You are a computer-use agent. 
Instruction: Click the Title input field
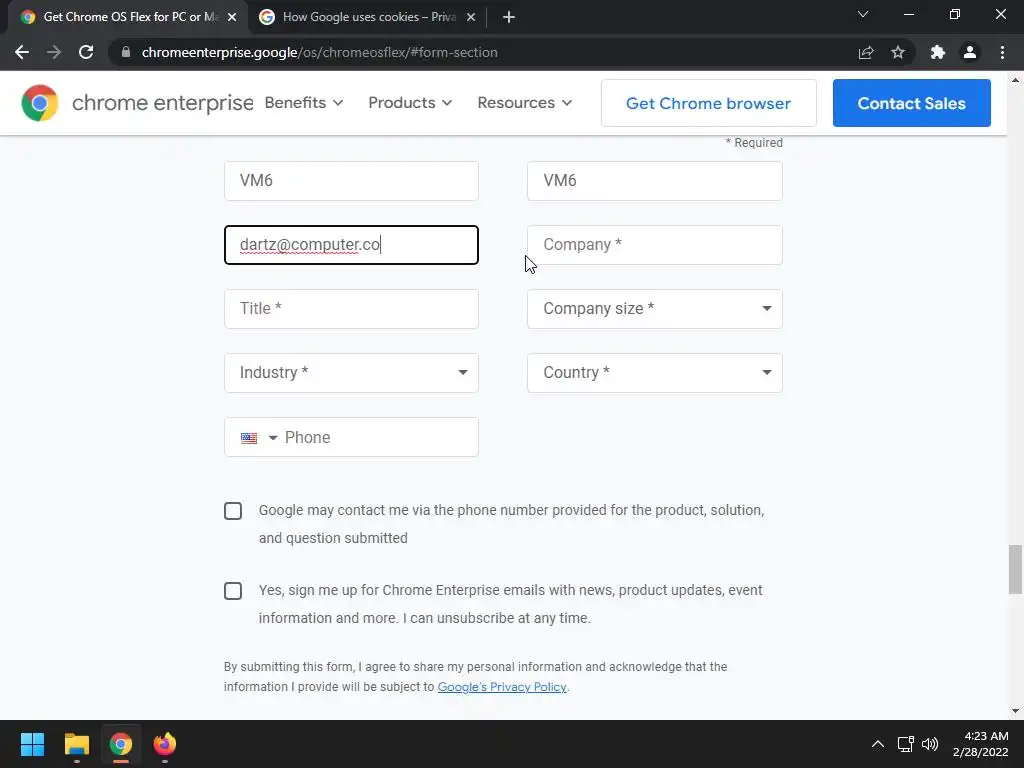(351, 309)
